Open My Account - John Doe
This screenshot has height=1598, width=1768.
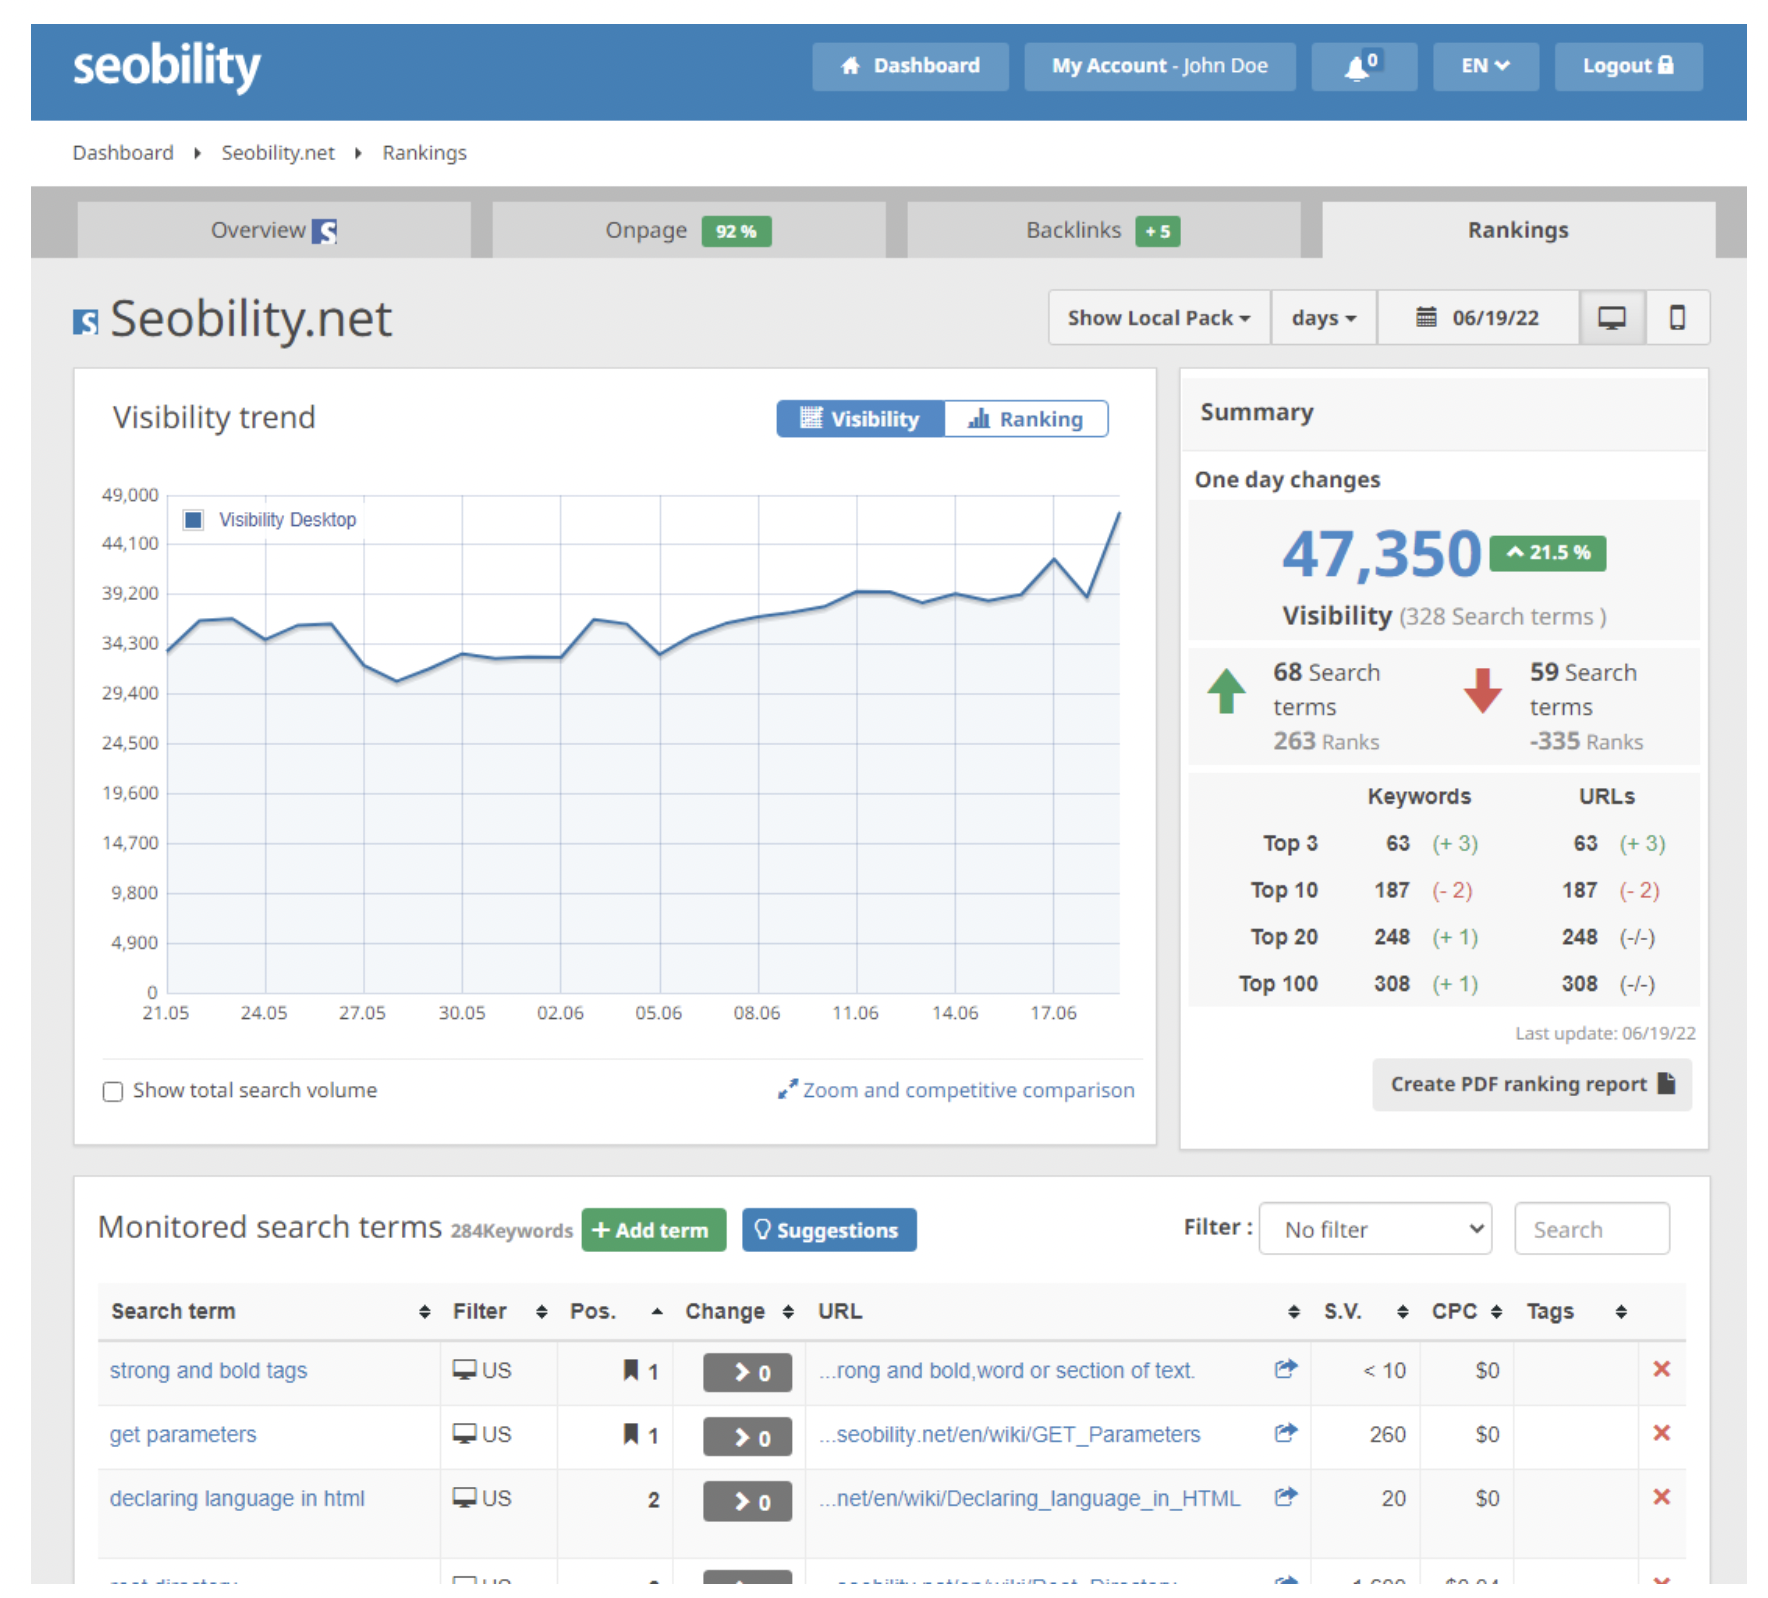click(x=1160, y=66)
